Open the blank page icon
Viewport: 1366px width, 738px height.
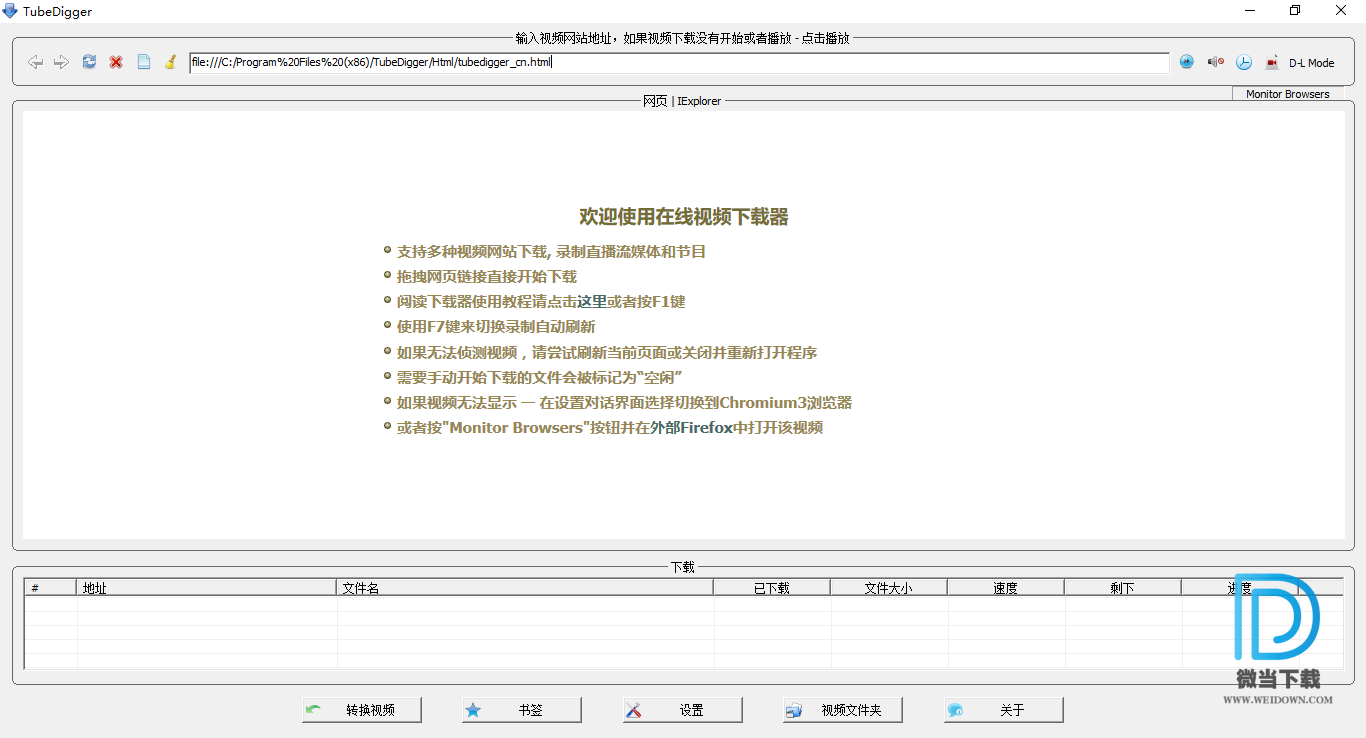click(x=143, y=62)
